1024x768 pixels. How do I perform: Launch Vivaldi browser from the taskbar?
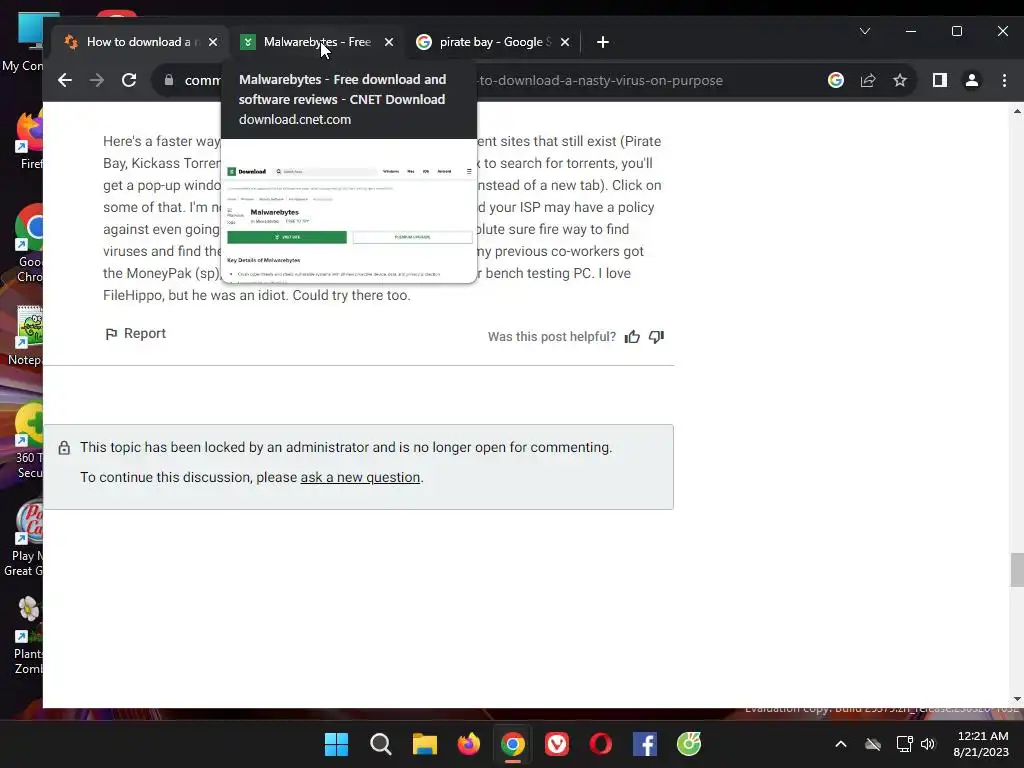[556, 744]
